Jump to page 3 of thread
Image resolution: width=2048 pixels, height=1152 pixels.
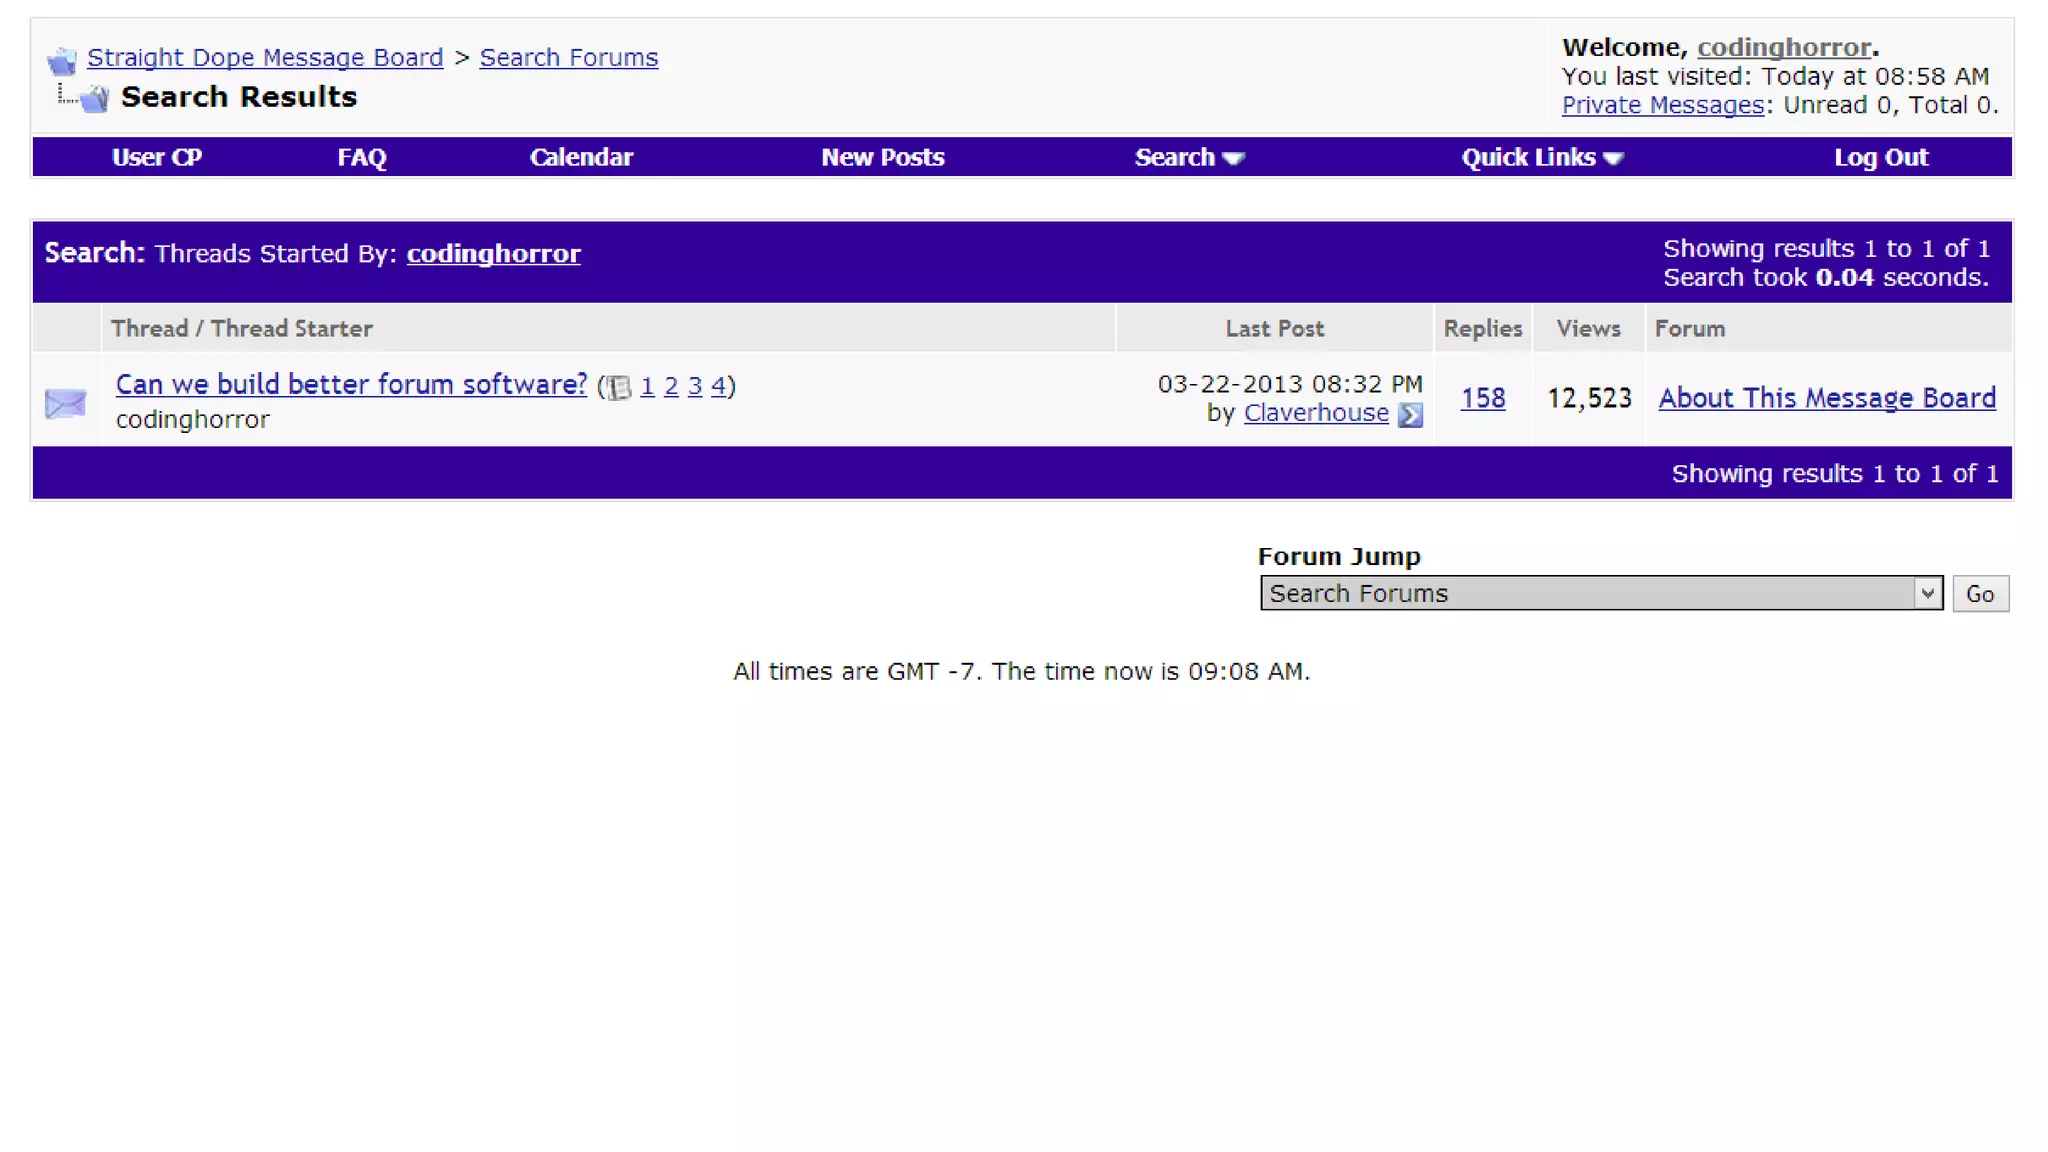pyautogui.click(x=694, y=386)
